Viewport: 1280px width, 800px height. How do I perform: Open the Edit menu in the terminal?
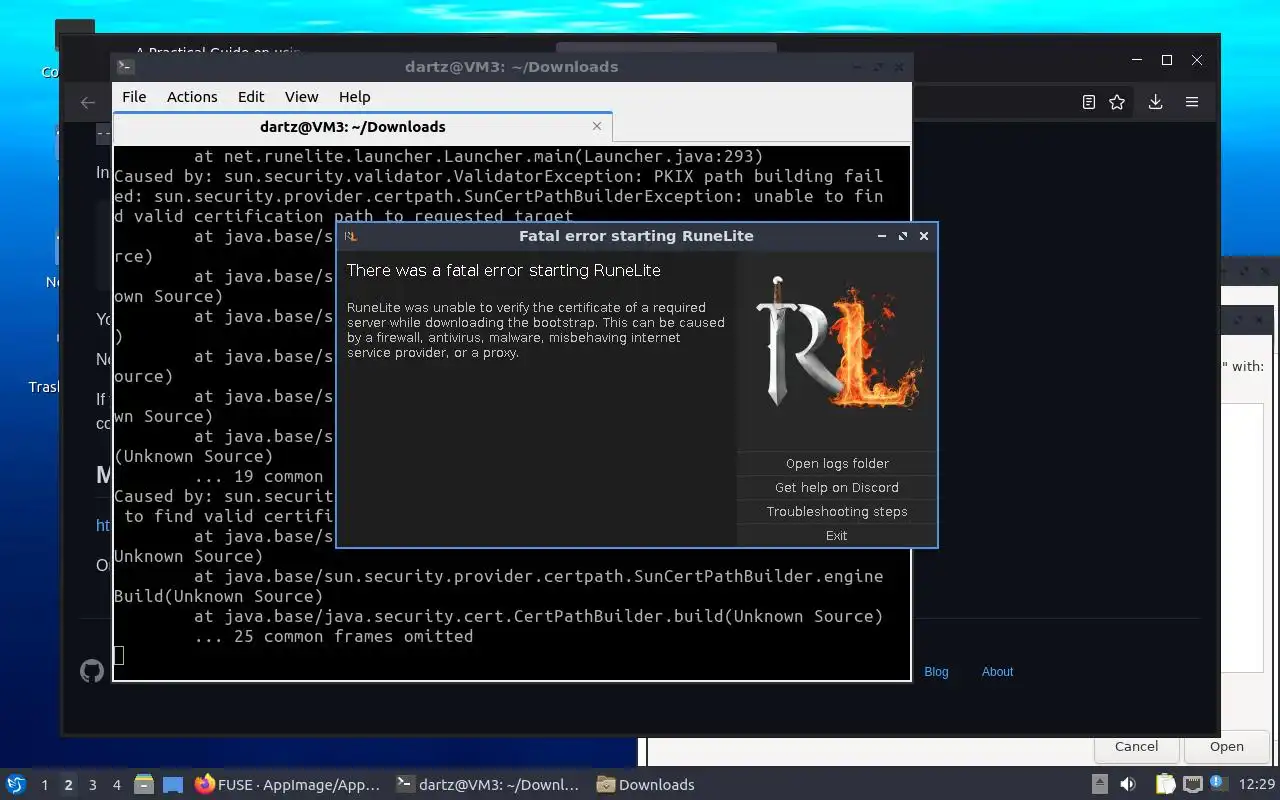[251, 97]
